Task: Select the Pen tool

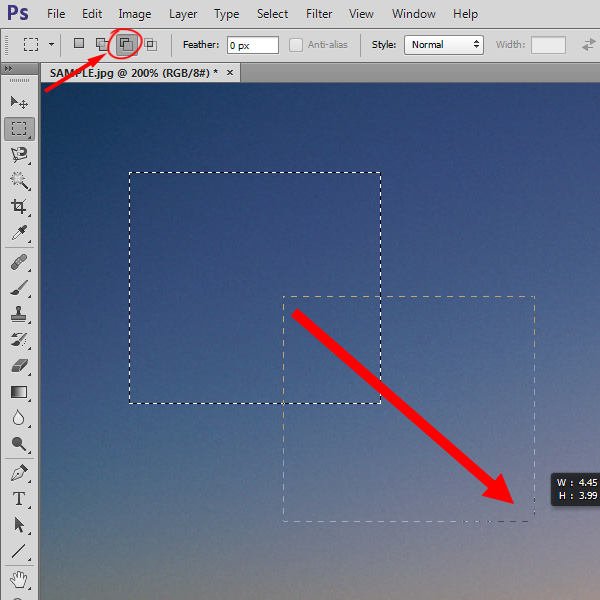Action: (19, 473)
